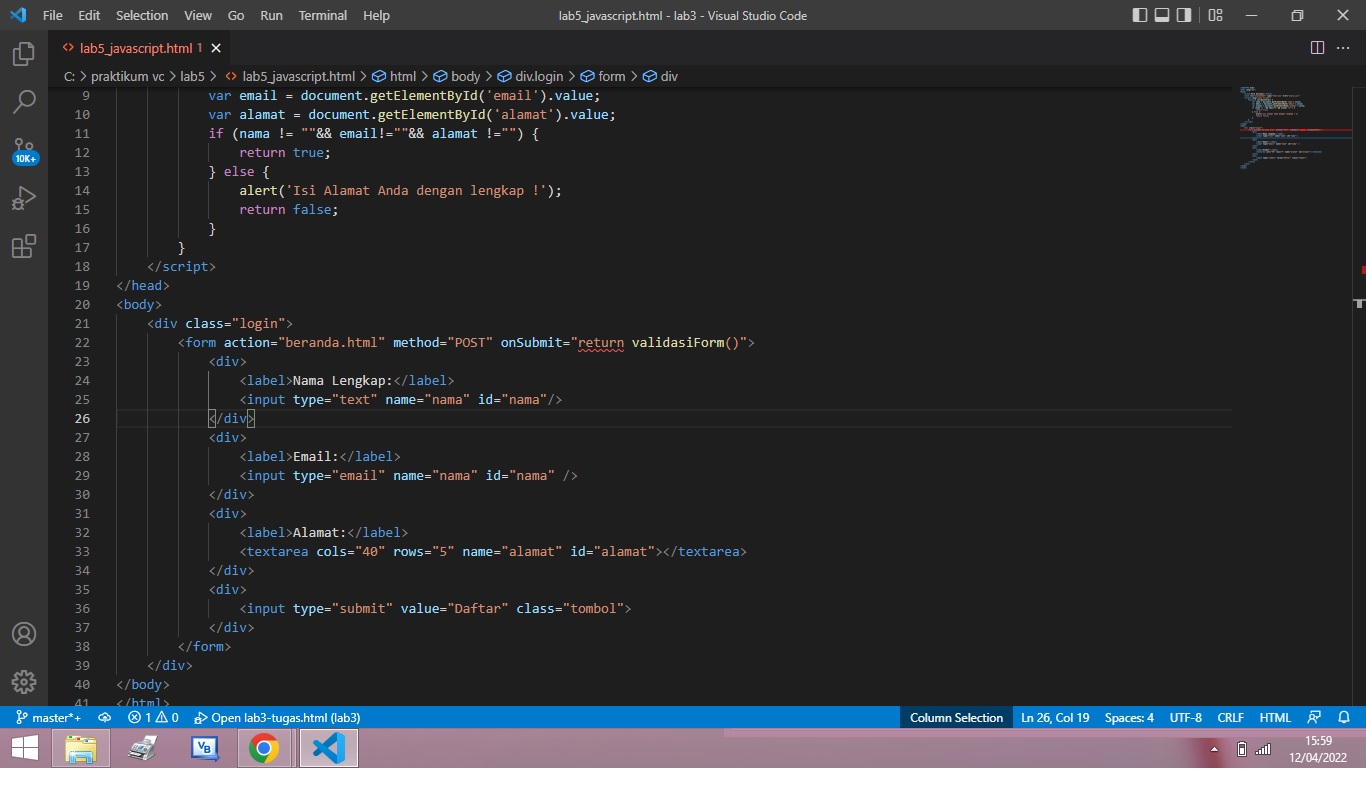Open the Accounts menu icon
1366x804 pixels.
pyautogui.click(x=24, y=635)
